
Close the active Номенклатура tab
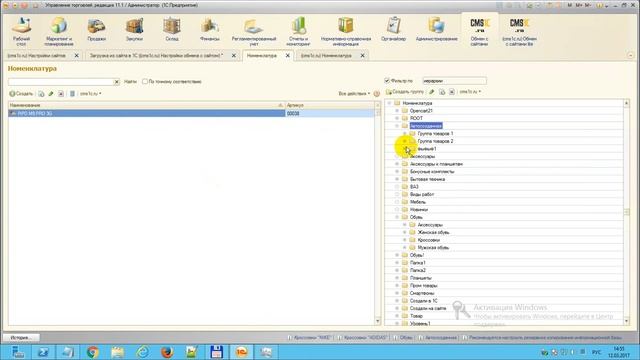(287, 56)
